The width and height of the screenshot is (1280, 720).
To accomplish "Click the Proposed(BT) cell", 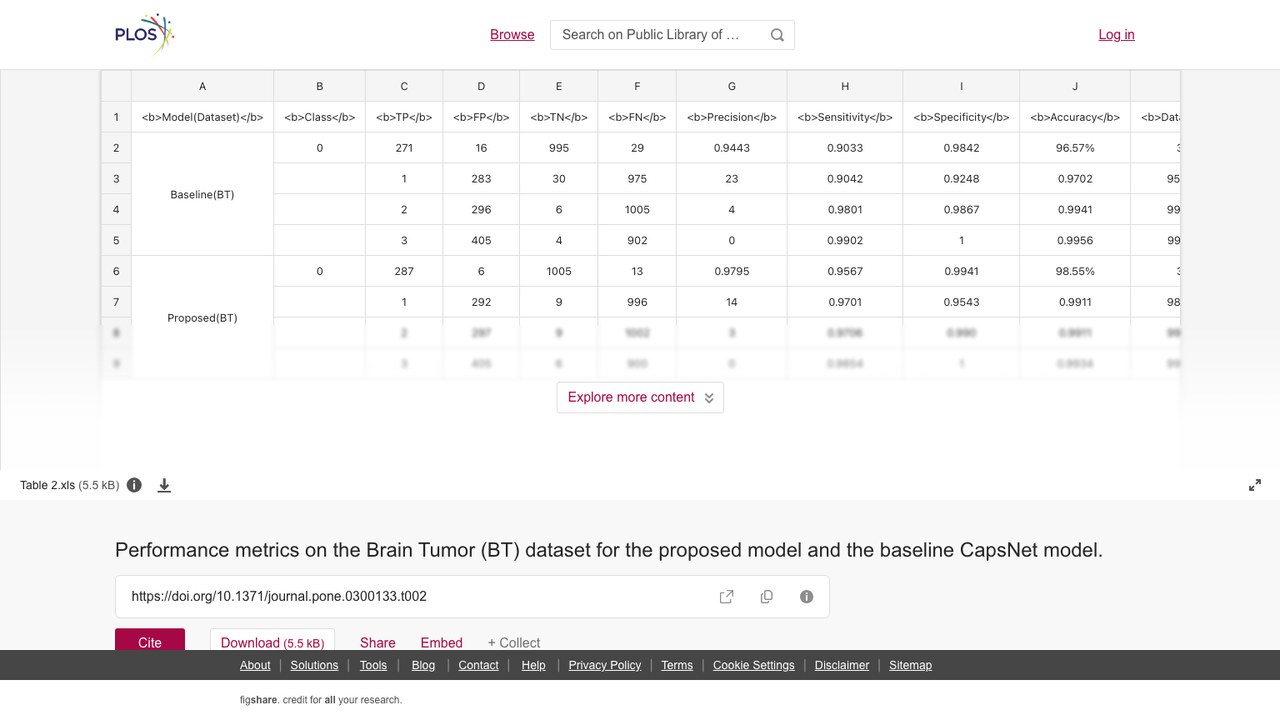I will pos(202,317).
